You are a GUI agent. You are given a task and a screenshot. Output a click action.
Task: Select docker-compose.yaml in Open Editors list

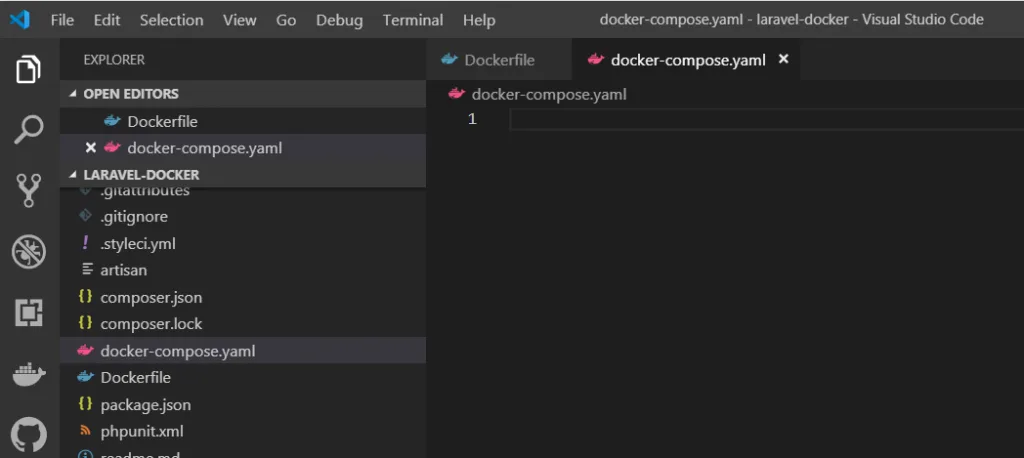point(243,148)
